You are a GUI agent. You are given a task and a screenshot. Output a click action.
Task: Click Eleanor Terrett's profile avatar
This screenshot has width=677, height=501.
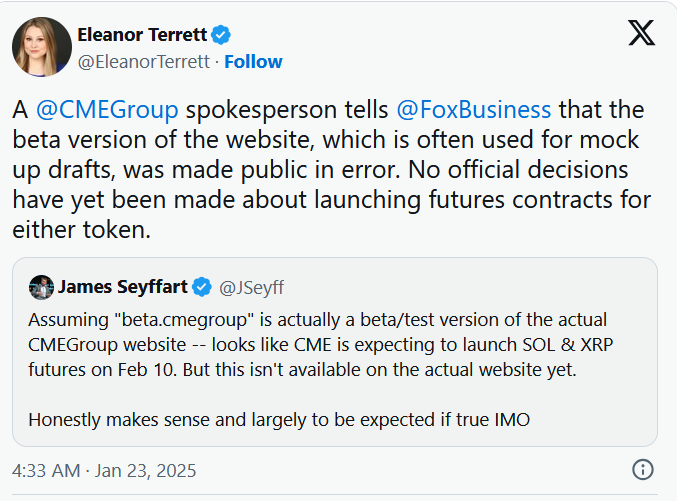point(41,48)
